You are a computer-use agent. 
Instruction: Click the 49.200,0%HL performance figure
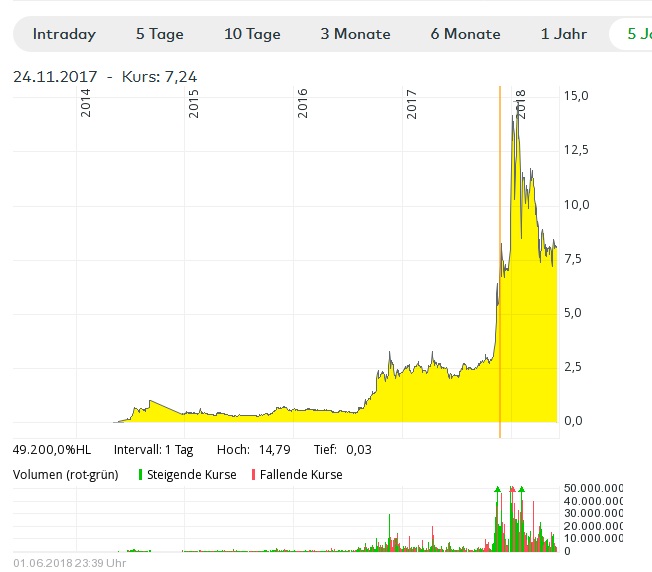pos(52,450)
